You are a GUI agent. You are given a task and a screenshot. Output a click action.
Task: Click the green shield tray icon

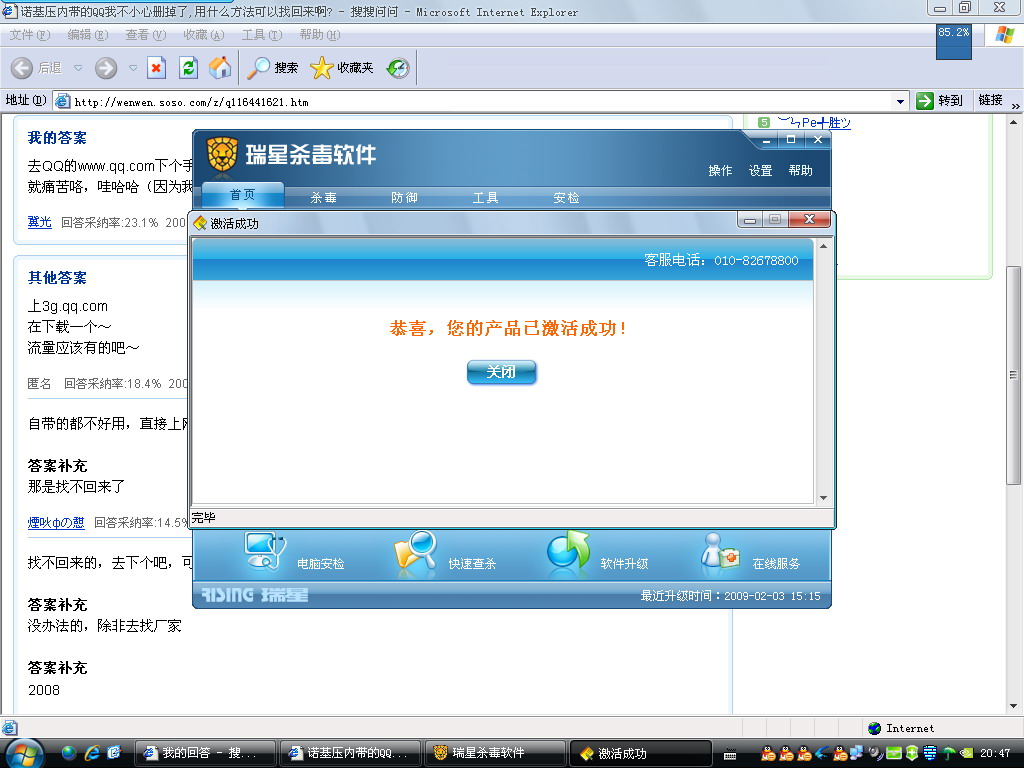pyautogui.click(x=912, y=753)
